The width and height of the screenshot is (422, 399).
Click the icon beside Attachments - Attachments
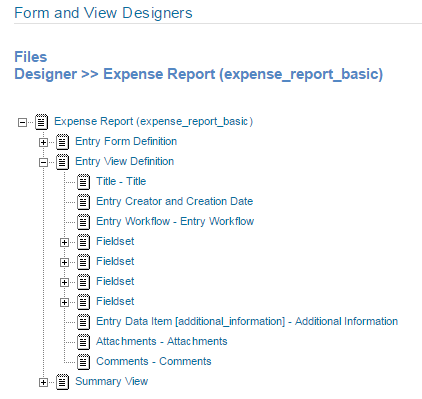(83, 342)
